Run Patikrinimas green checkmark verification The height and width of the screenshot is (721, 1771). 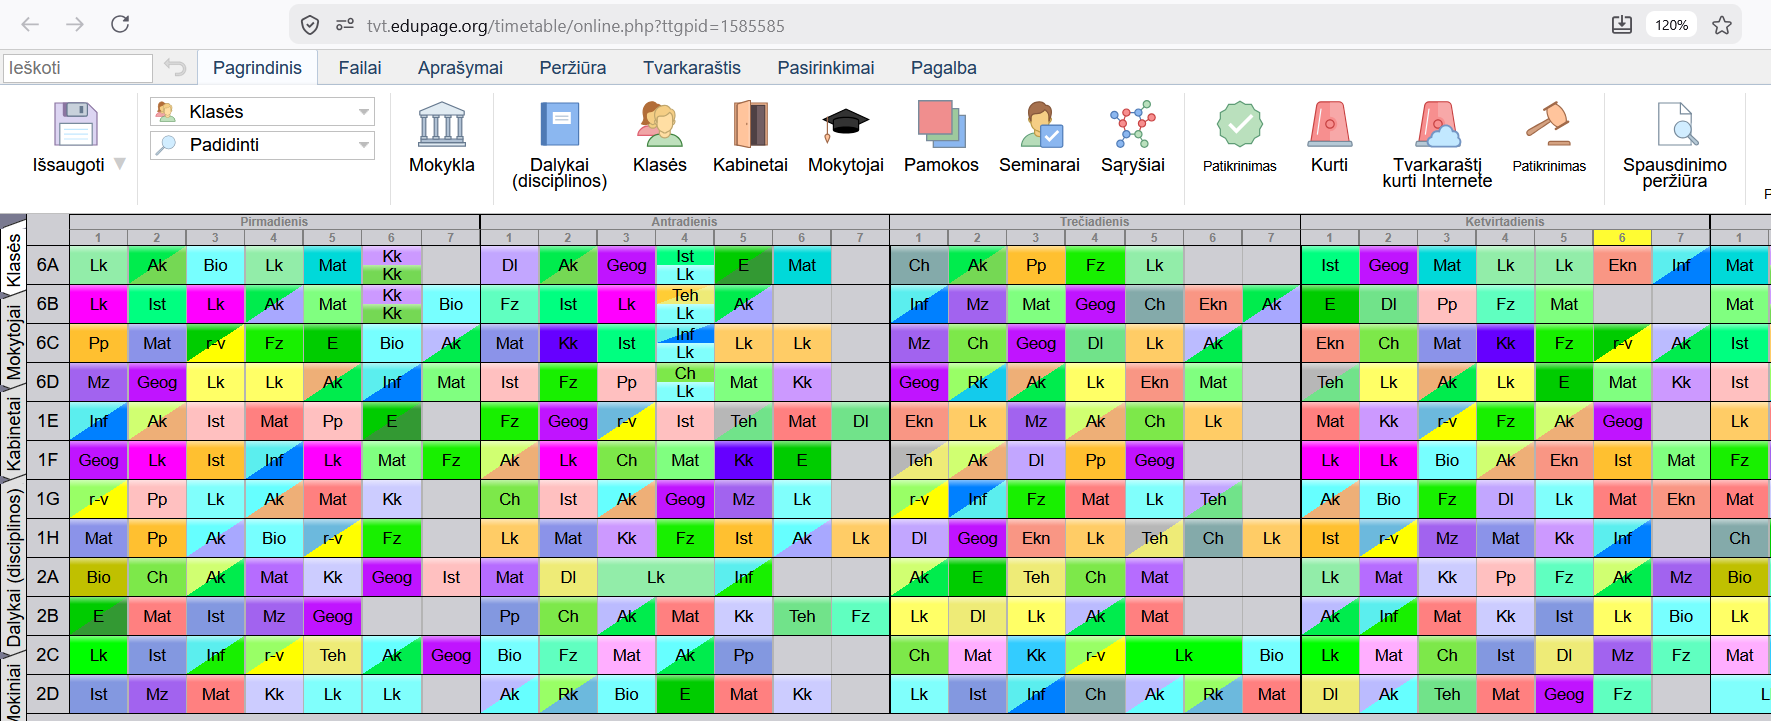click(x=1239, y=126)
